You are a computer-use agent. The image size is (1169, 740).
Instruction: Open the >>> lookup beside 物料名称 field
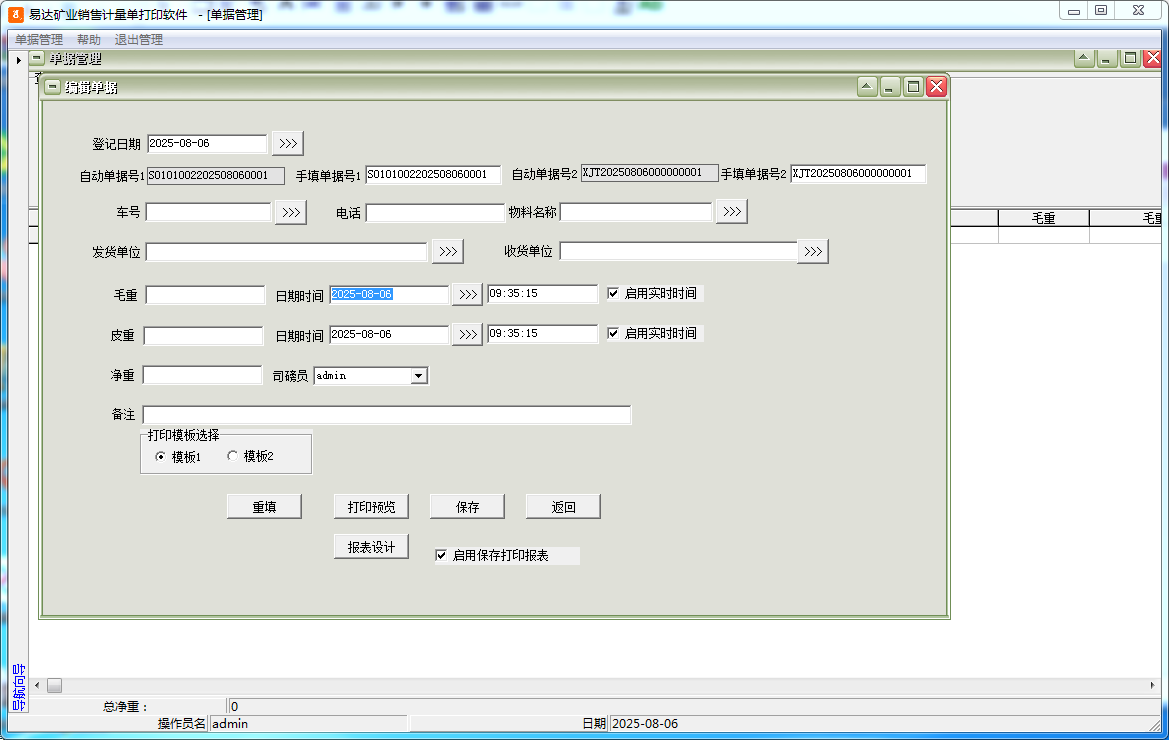pos(732,211)
